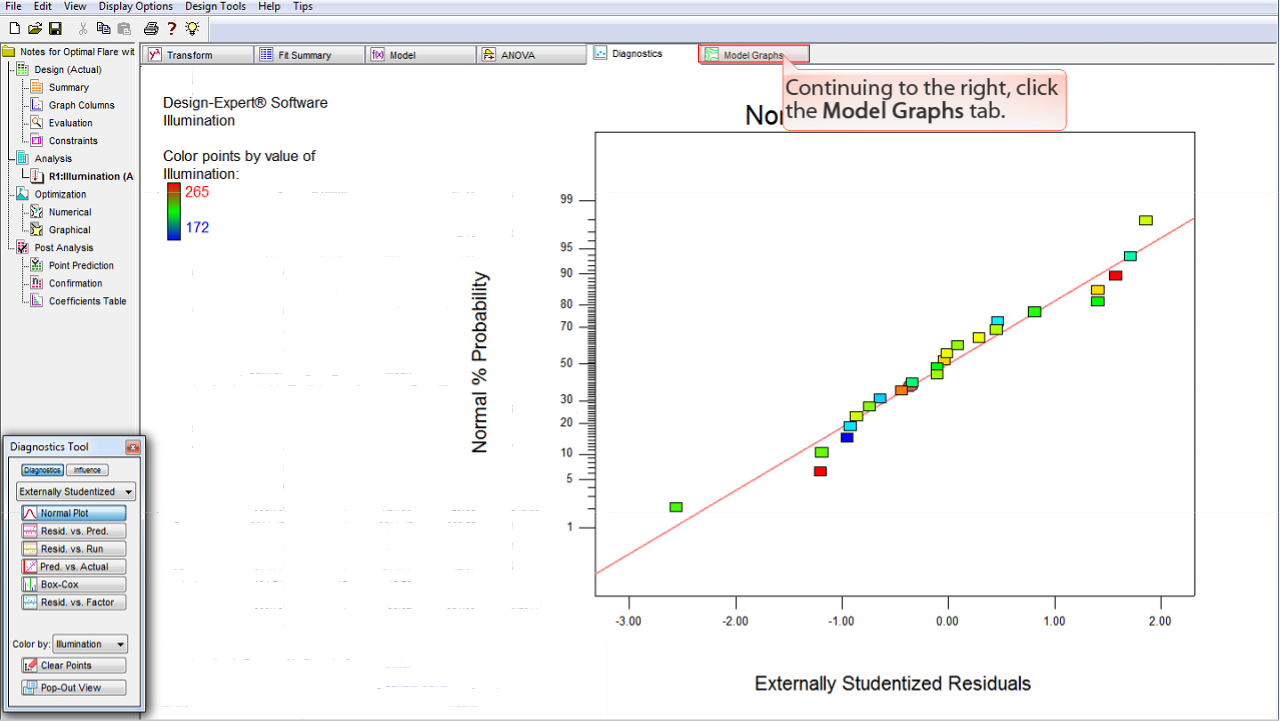
Task: Switch to the ANOVA tab
Action: [x=531, y=55]
